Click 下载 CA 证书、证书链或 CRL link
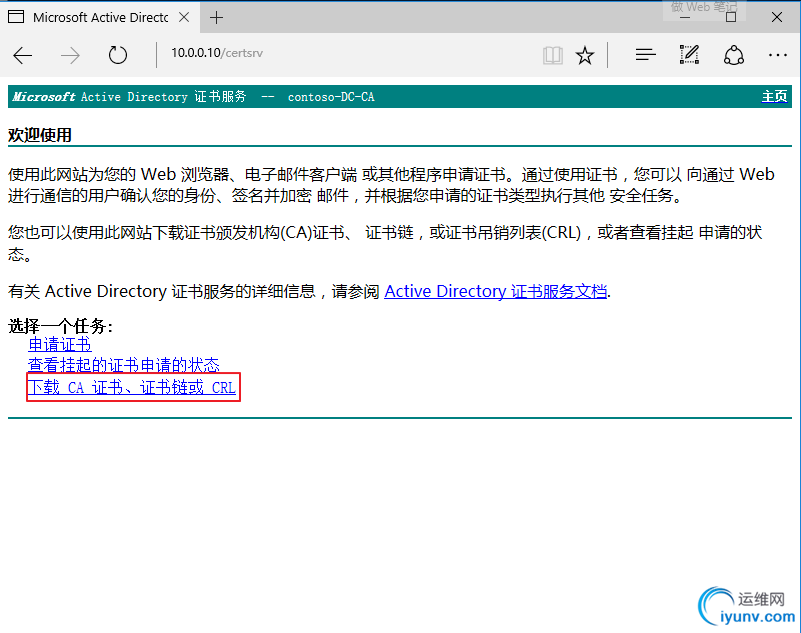 point(132,387)
